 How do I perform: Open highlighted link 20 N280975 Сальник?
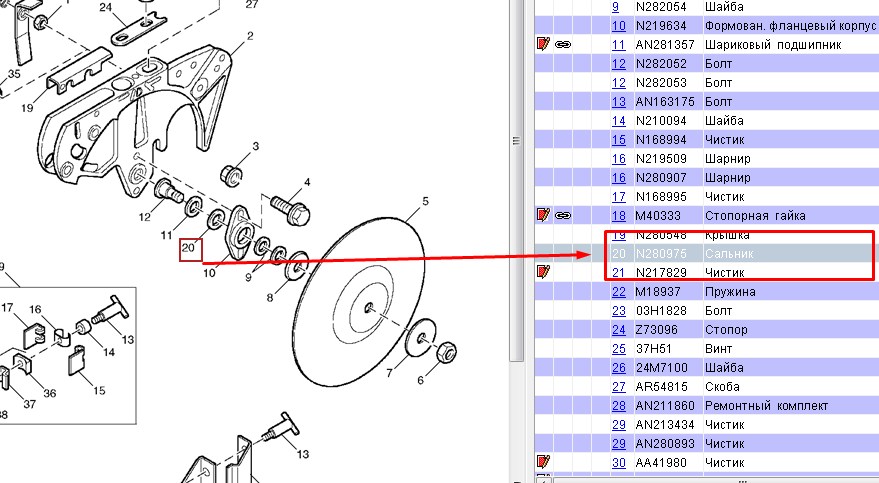[x=618, y=254]
